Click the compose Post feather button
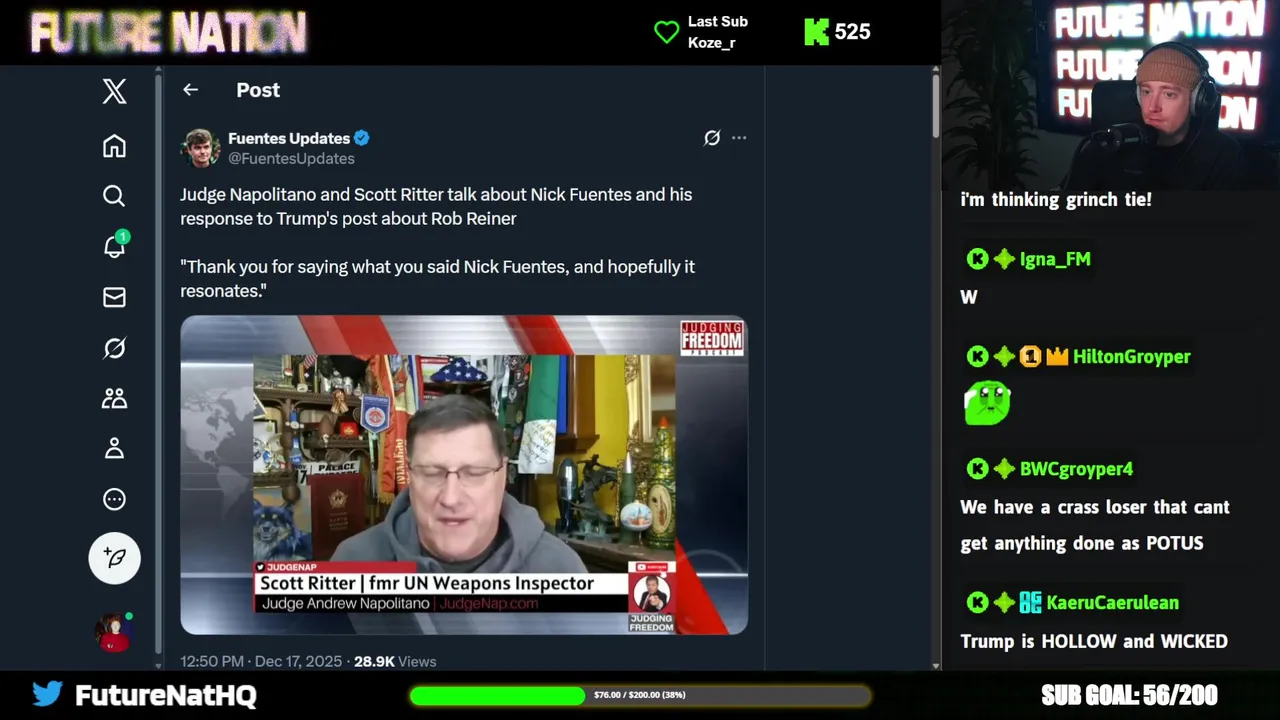Viewport: 1280px width, 720px height. coord(114,557)
